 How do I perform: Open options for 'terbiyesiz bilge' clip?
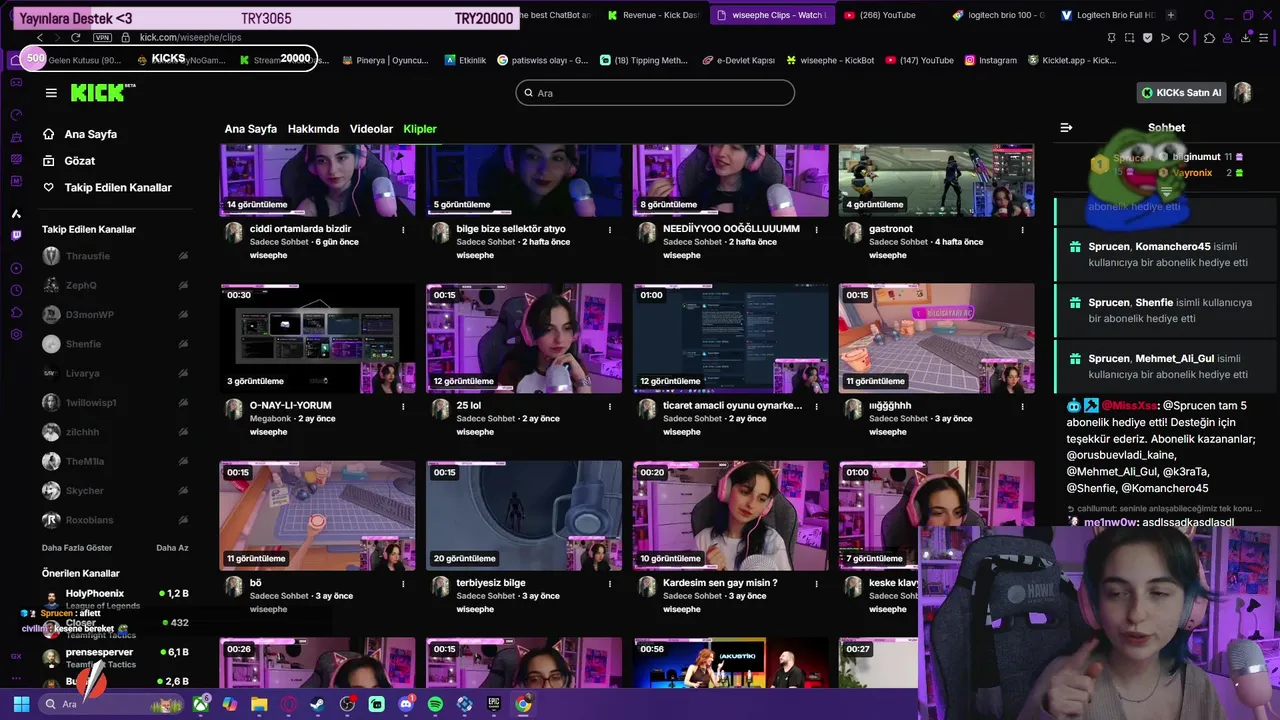pos(609,583)
